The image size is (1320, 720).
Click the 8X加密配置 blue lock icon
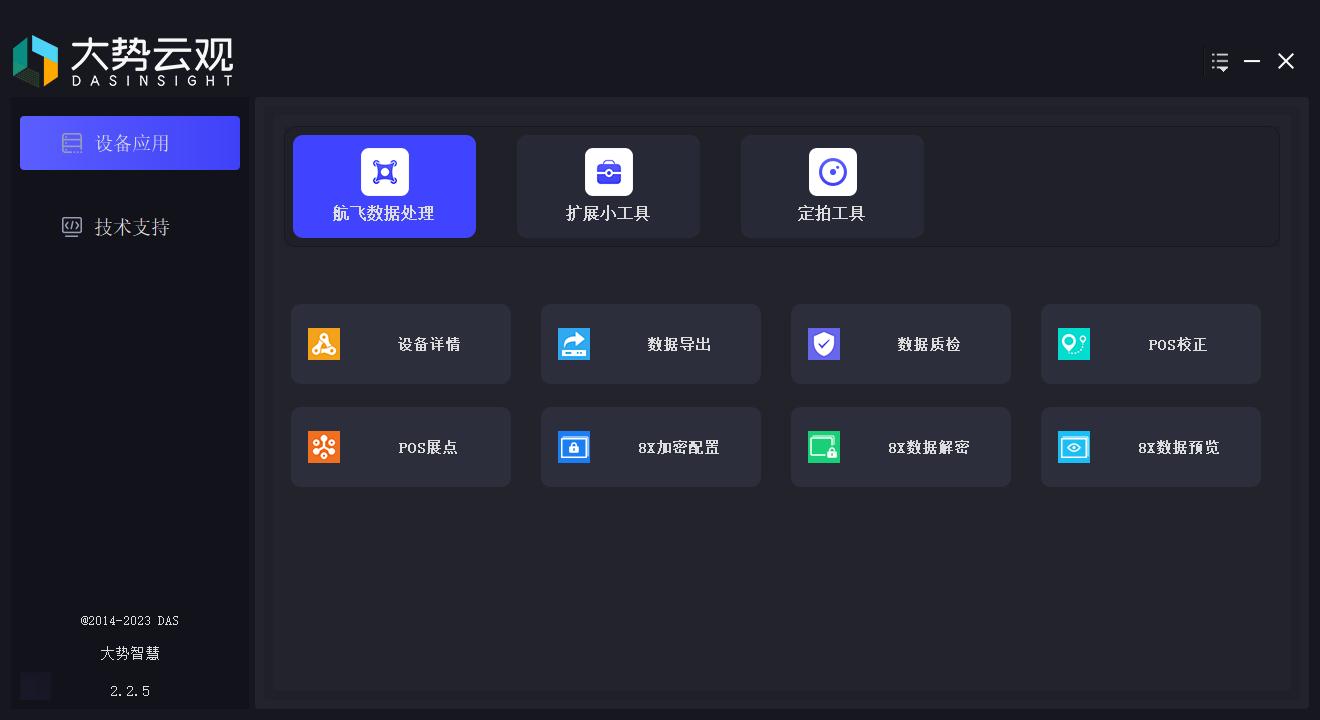coord(574,447)
